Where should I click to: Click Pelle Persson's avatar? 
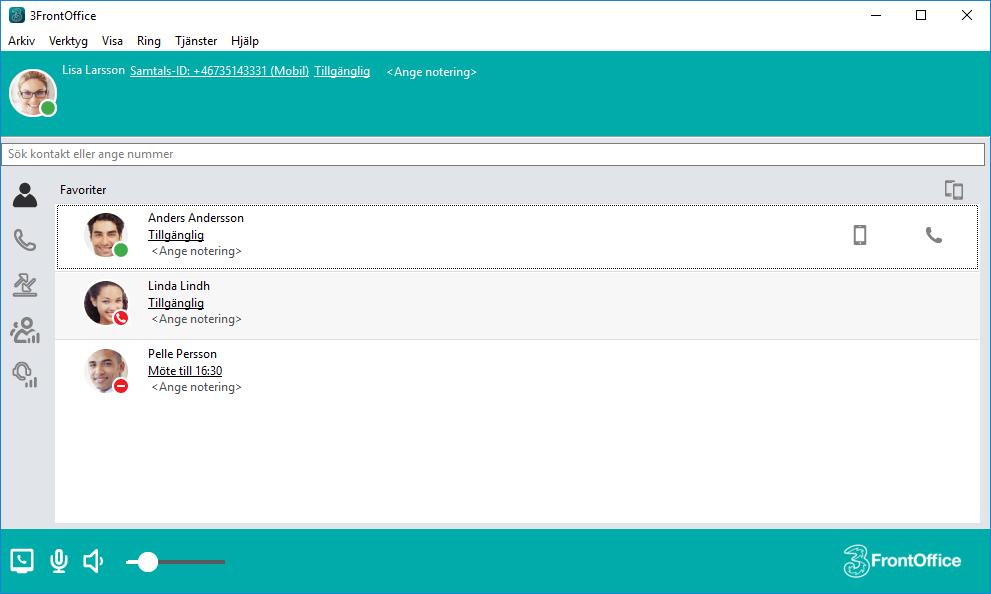(106, 371)
